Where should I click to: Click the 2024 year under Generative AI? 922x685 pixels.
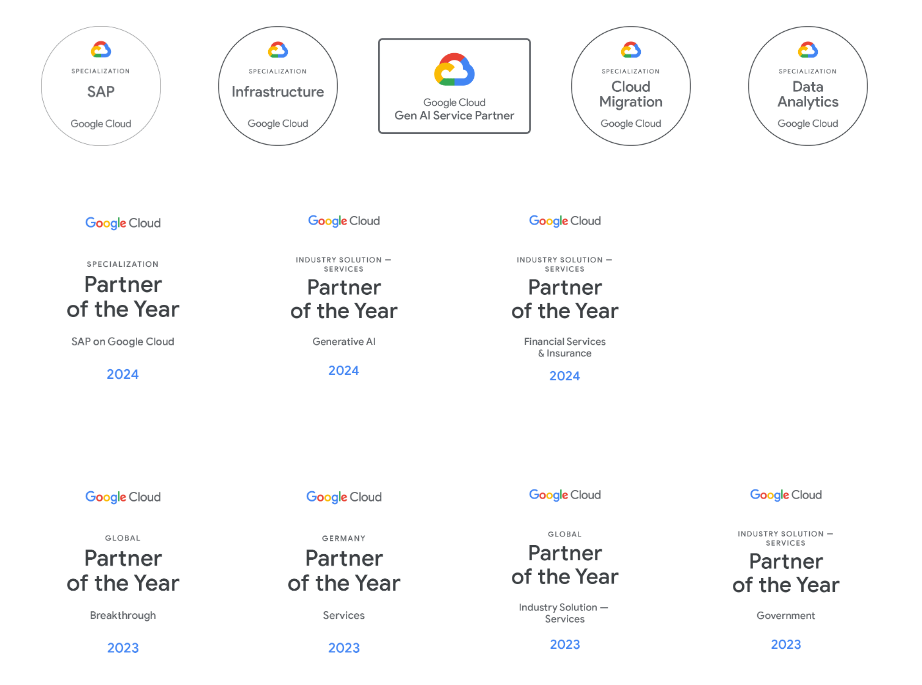(x=343, y=370)
